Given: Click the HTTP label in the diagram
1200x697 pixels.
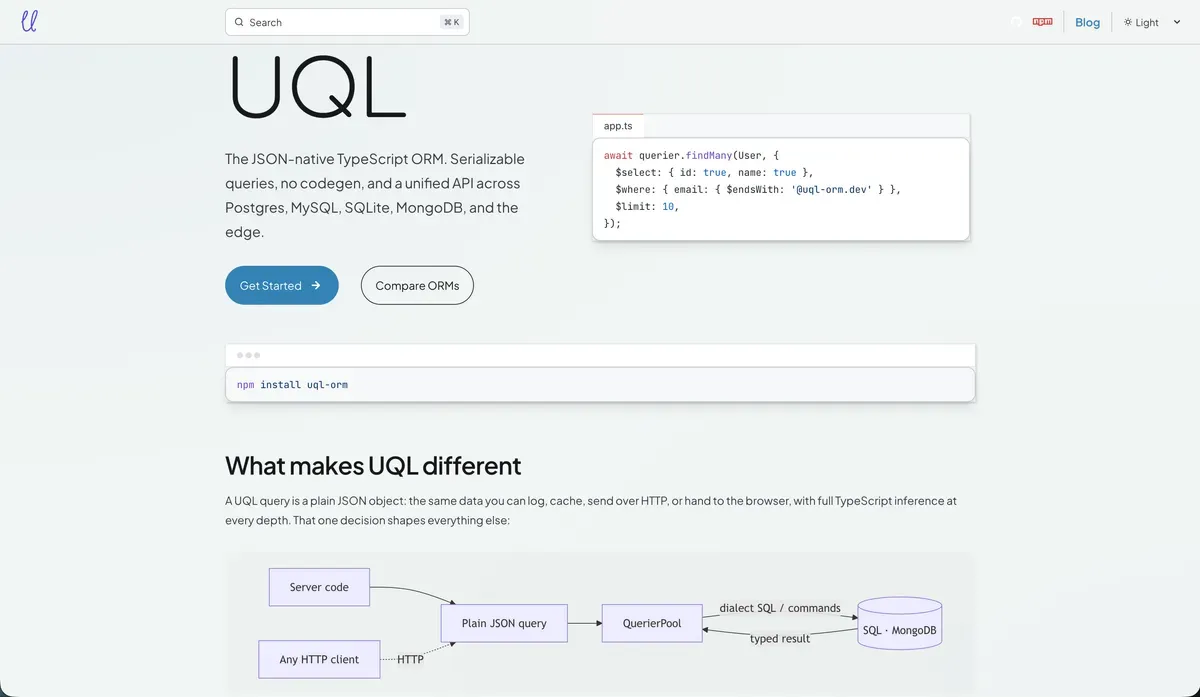Looking at the screenshot, I should (410, 659).
